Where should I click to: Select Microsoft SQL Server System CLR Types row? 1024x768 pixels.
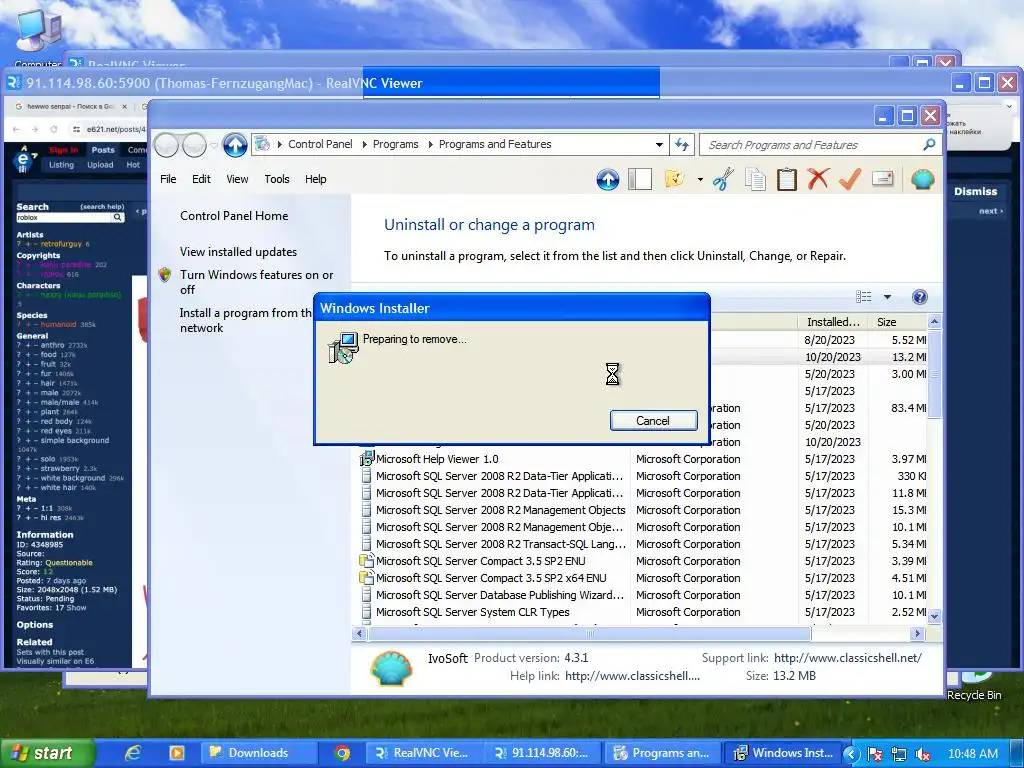pyautogui.click(x=643, y=612)
